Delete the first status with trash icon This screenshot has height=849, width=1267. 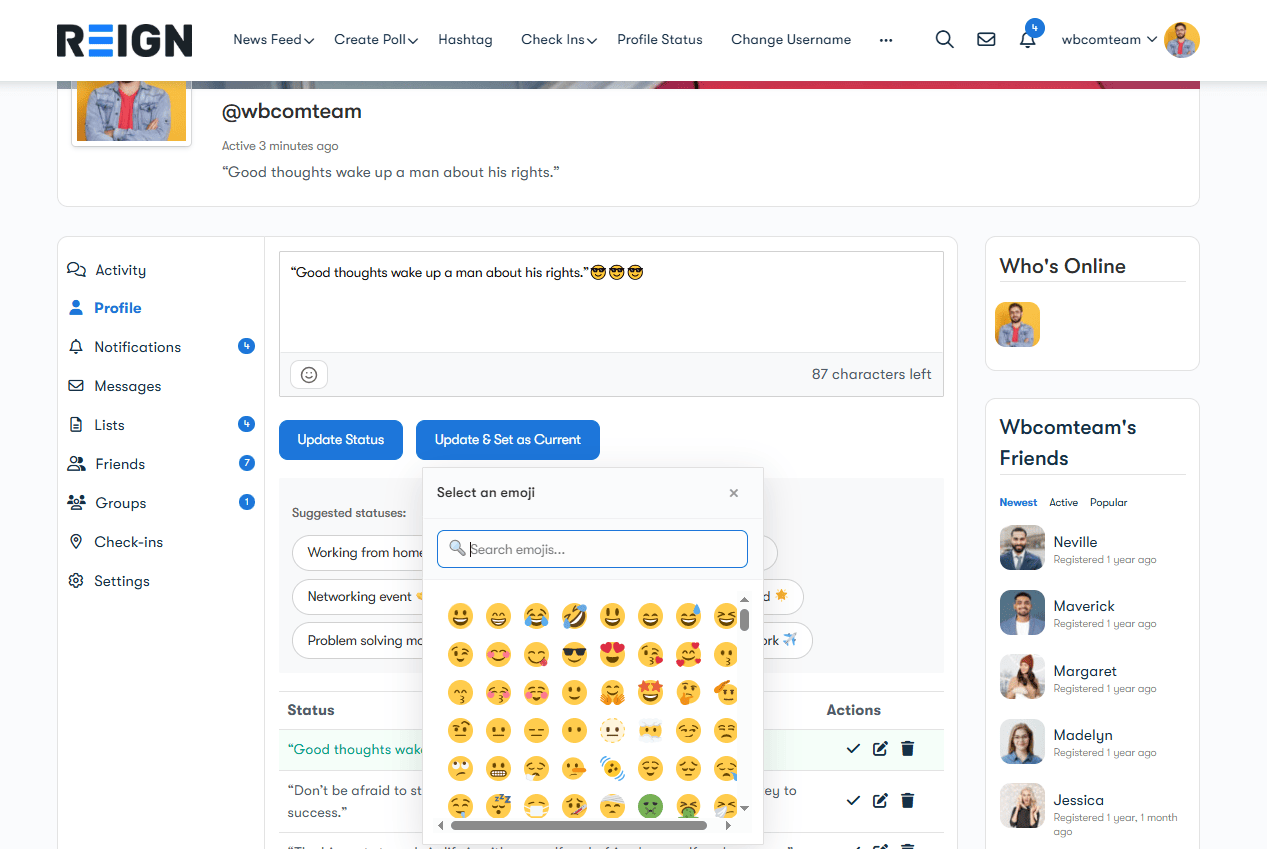click(x=907, y=748)
